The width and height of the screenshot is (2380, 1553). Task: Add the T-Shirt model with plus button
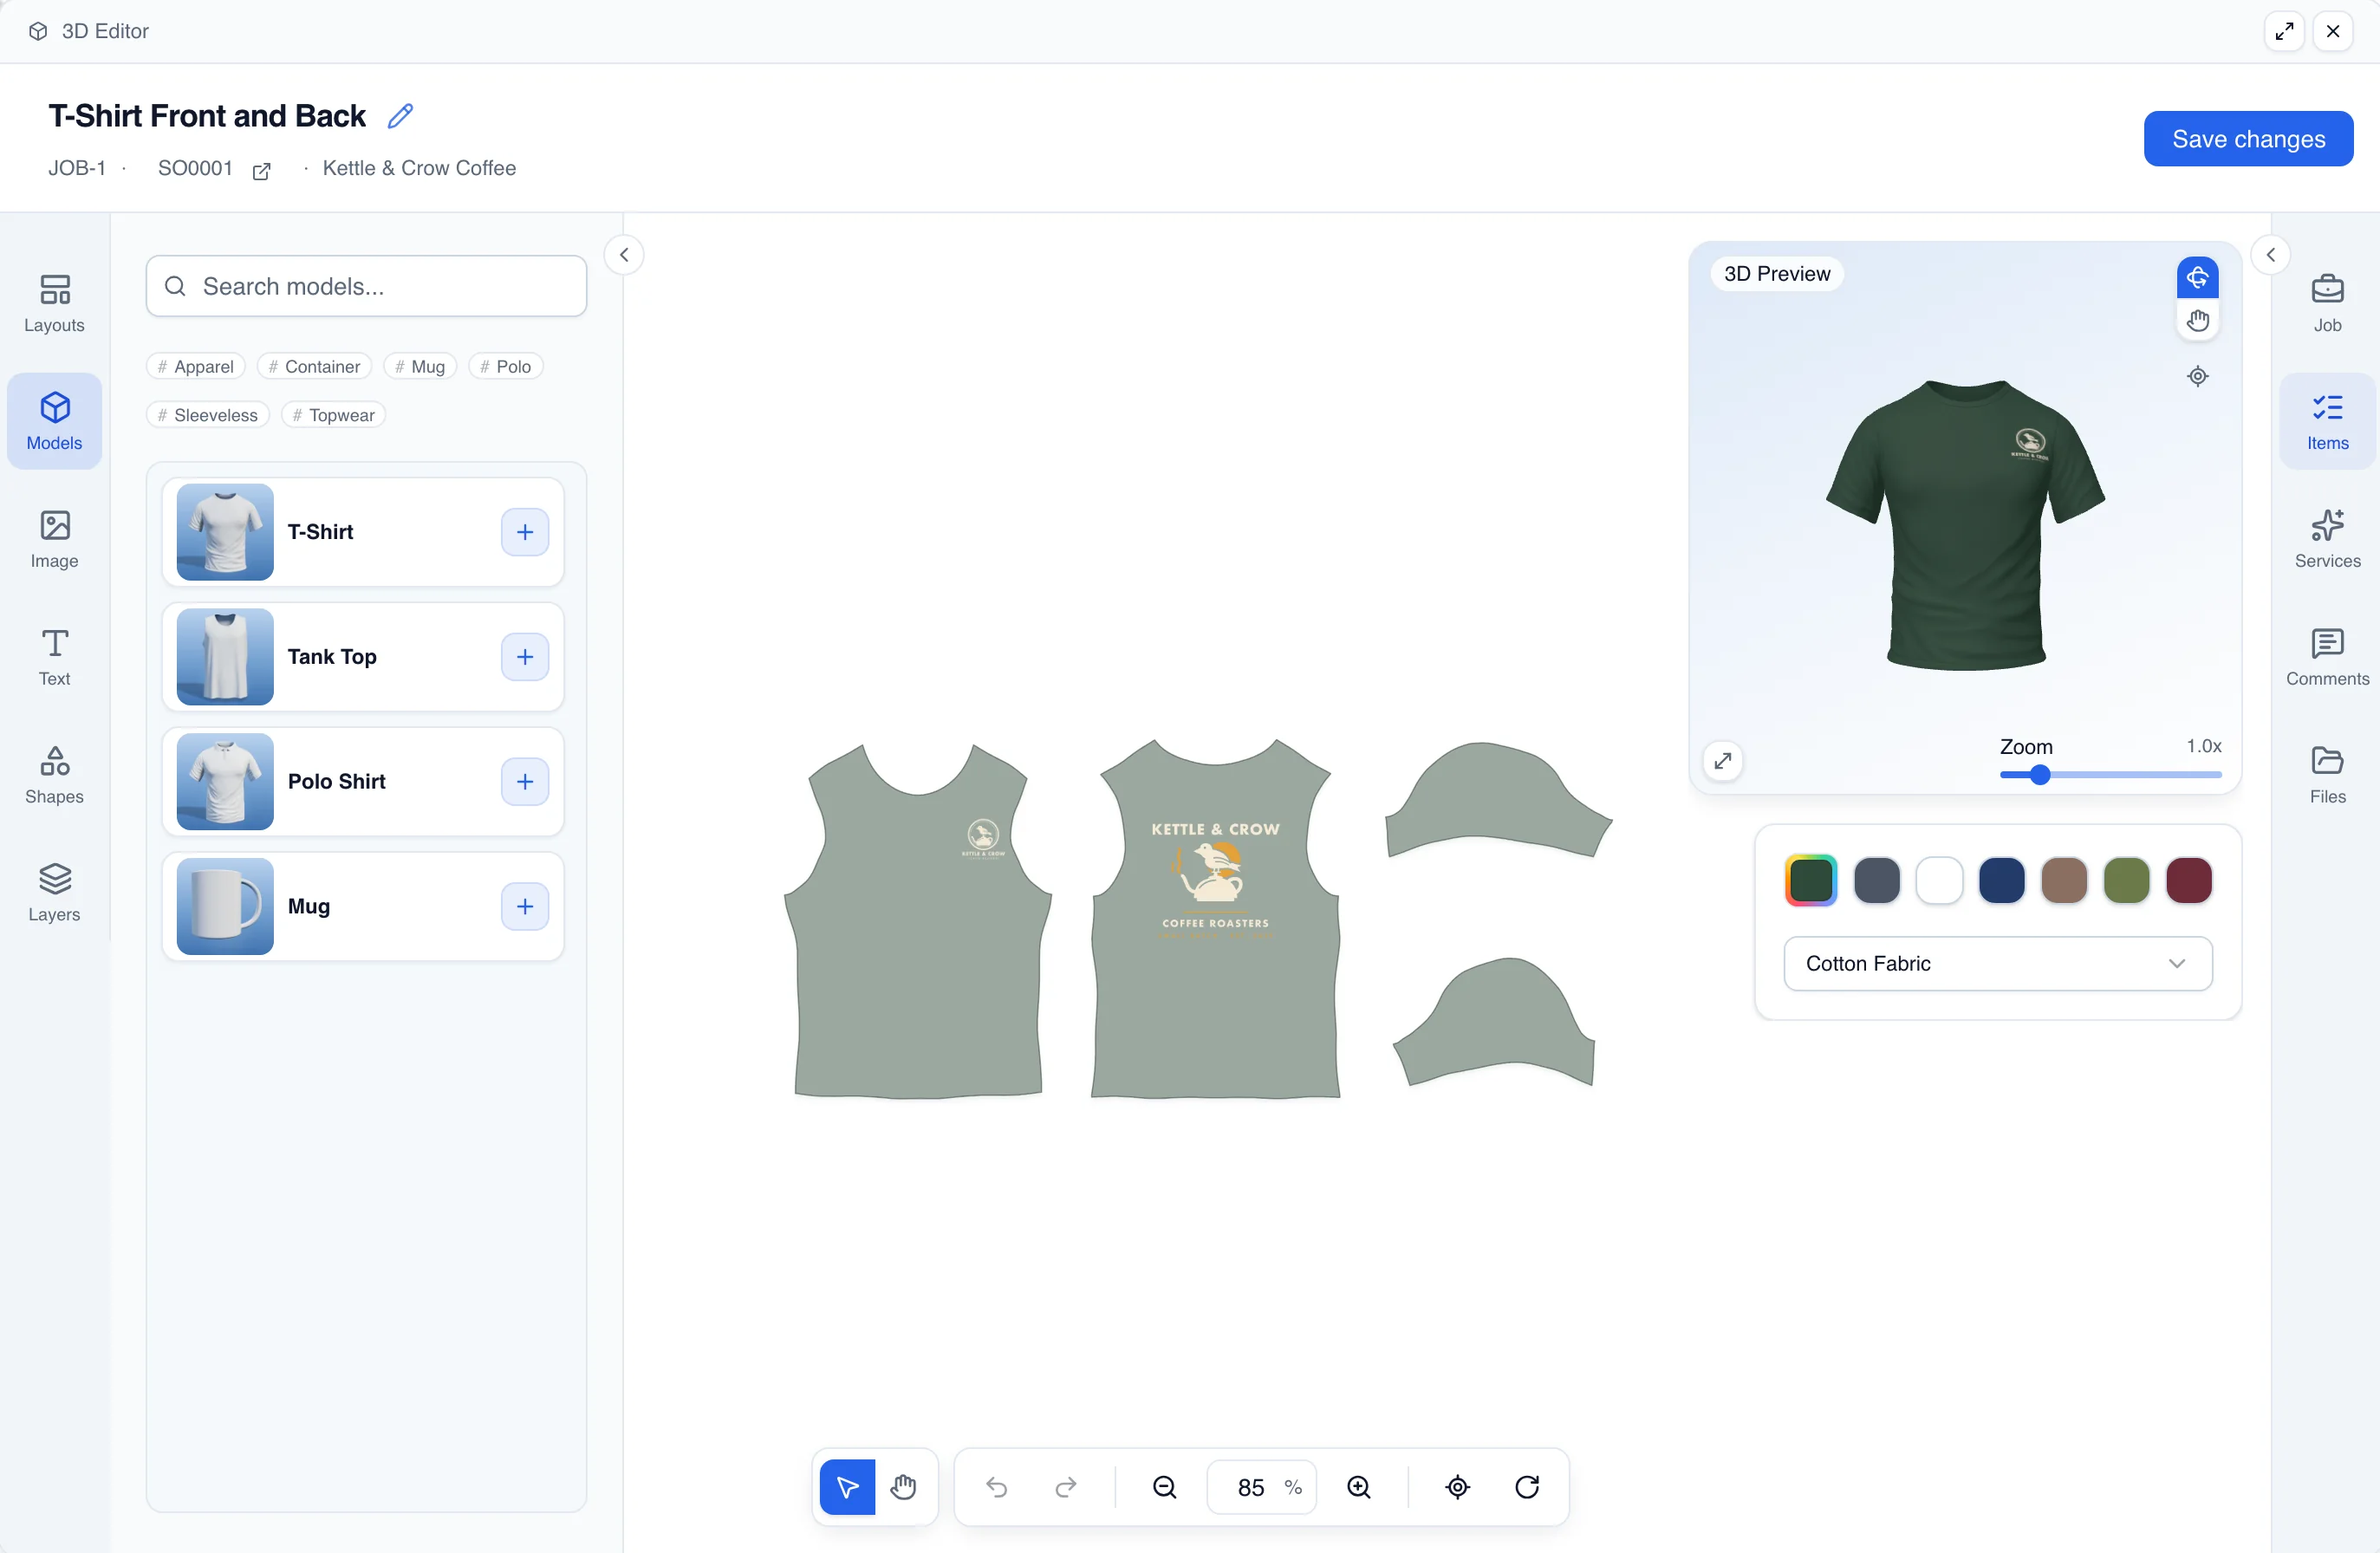point(525,532)
